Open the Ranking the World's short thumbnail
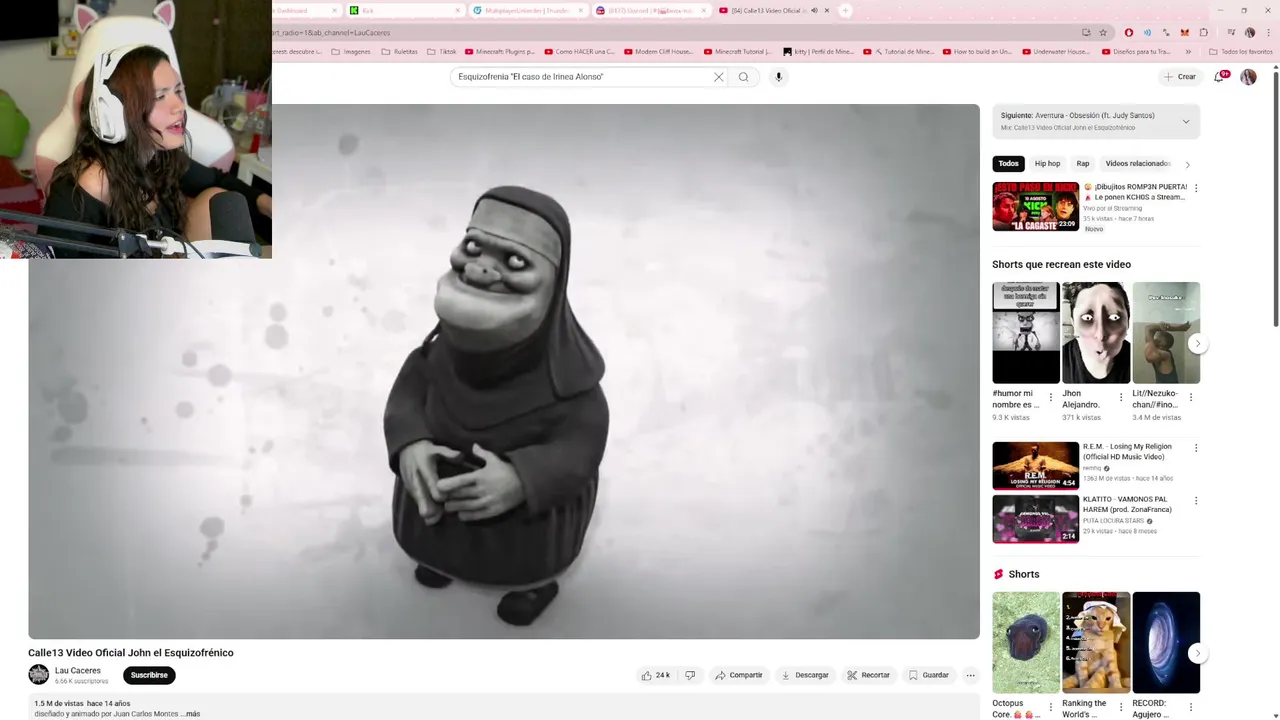This screenshot has width=1280, height=720. click(x=1096, y=643)
